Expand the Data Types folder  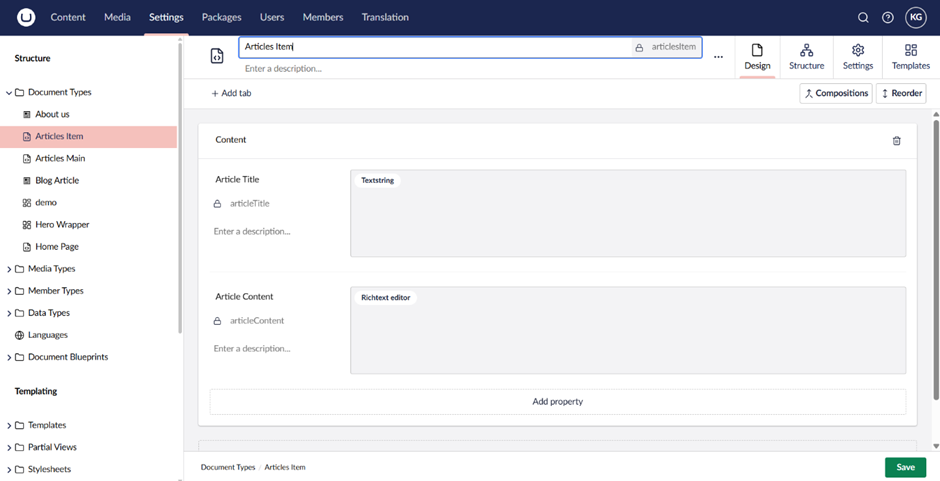tap(8, 313)
